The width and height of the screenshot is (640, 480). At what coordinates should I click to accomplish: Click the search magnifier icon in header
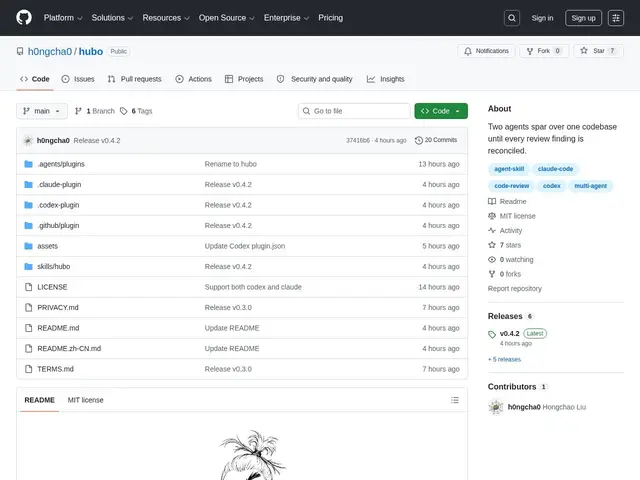click(512, 18)
